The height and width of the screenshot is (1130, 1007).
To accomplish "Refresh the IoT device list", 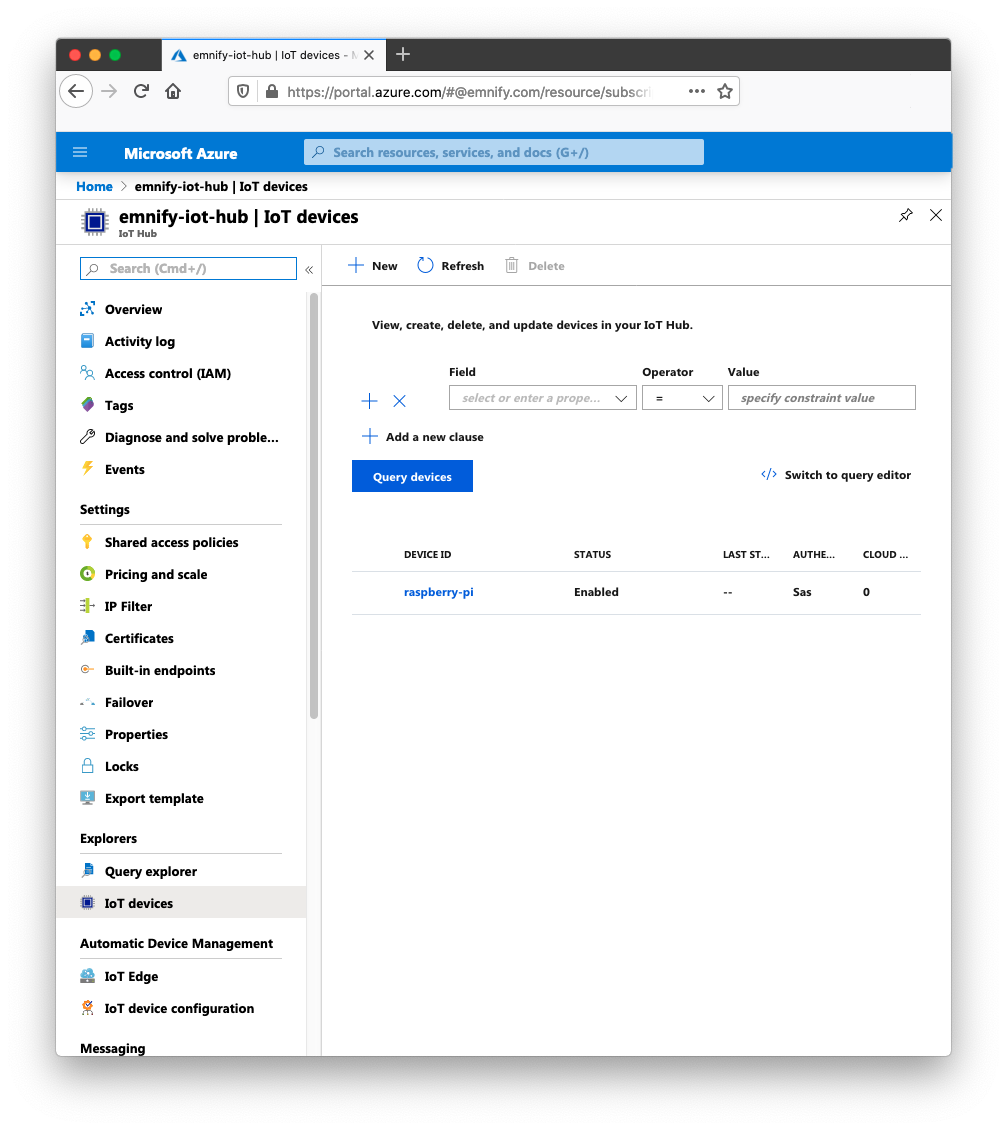I will 451,266.
